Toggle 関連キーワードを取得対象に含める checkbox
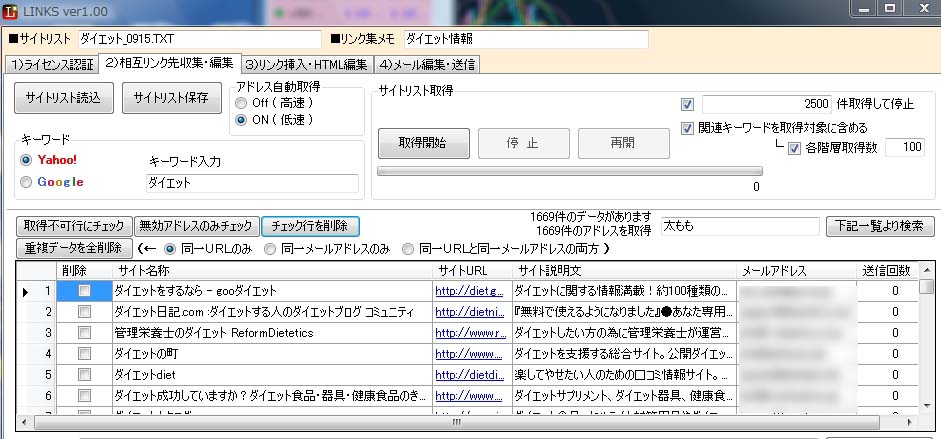 pos(687,128)
